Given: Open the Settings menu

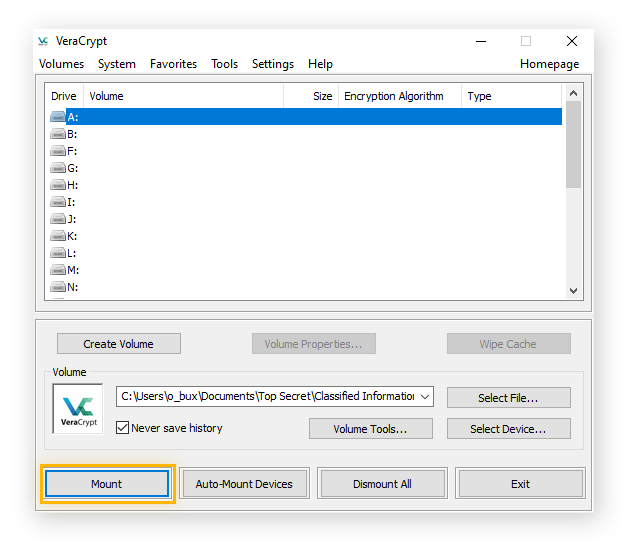Looking at the screenshot, I should coord(273,64).
